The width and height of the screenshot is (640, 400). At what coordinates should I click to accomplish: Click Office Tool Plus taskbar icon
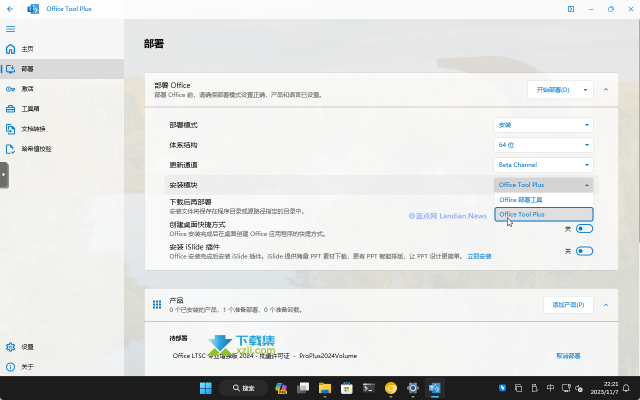(x=435, y=388)
